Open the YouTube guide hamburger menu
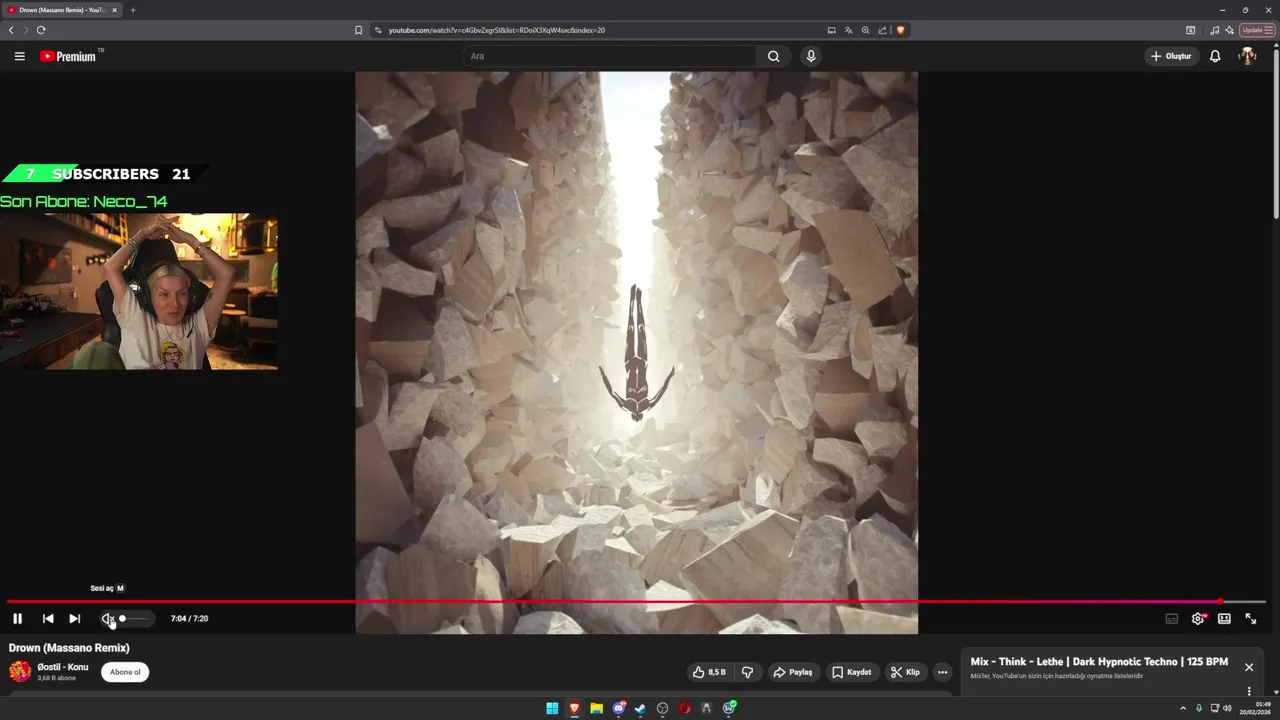 (19, 56)
